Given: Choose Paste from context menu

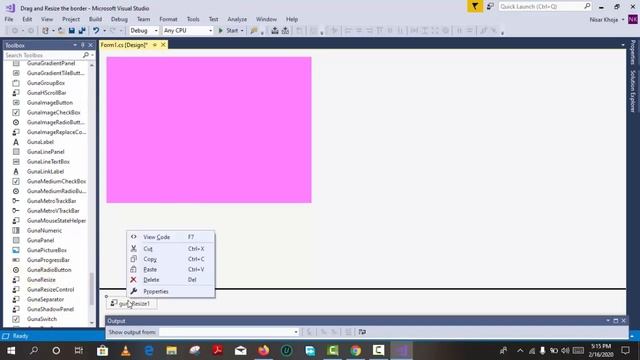Looking at the screenshot, I should 171,269.
